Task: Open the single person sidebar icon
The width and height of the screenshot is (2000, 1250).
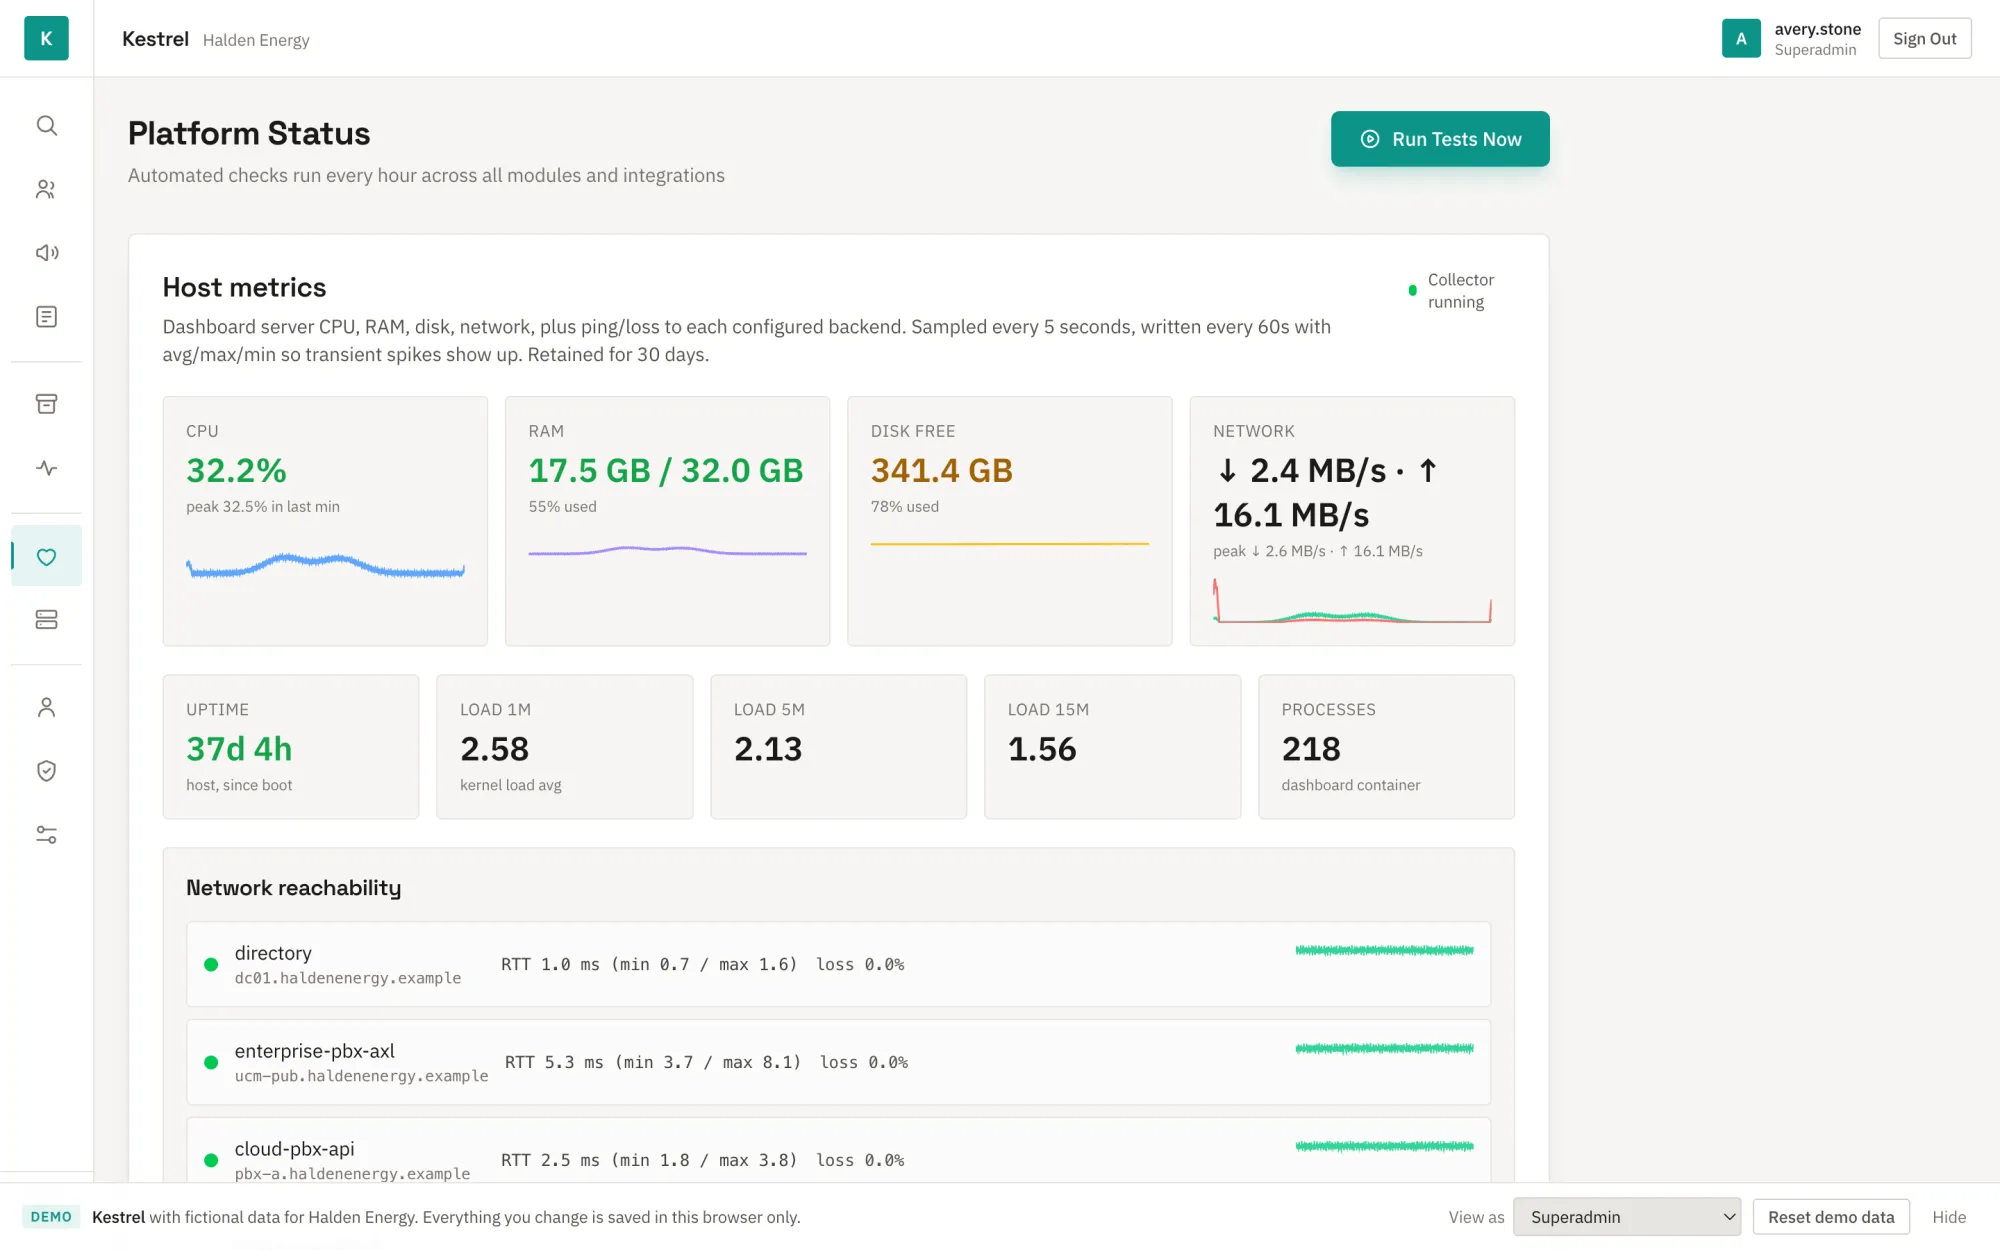Action: pyautogui.click(x=46, y=707)
